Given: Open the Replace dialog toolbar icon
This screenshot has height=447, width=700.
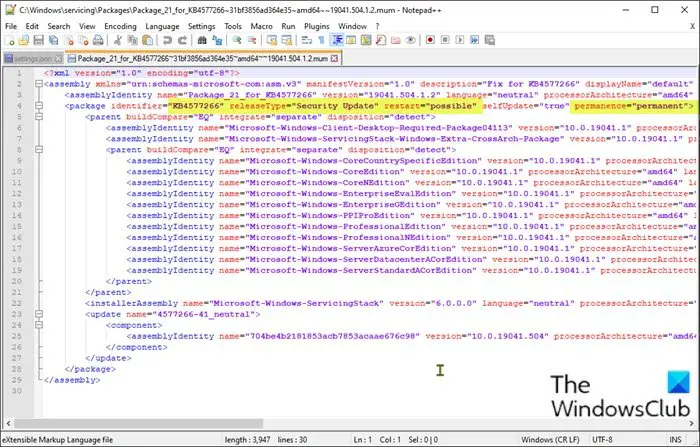Looking at the screenshot, I should pos(217,40).
